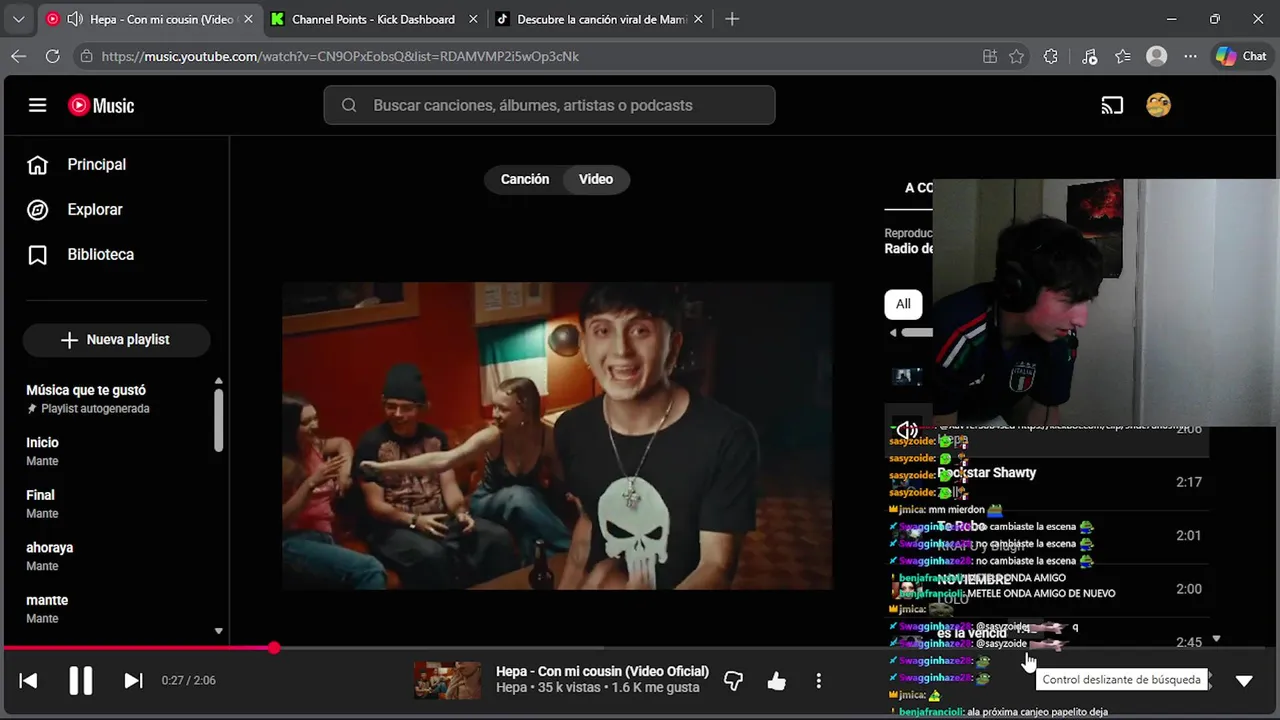Skip to previous track
1280x720 pixels.
(28, 681)
